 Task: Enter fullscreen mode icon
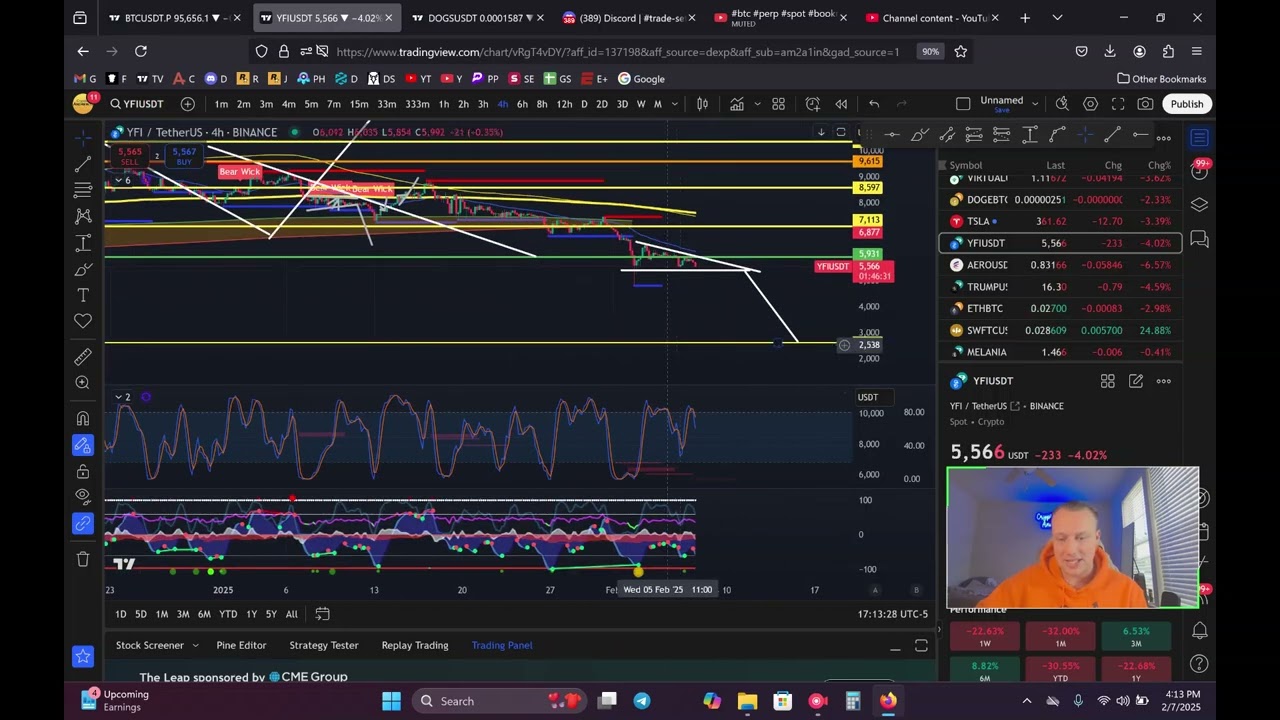point(1118,104)
